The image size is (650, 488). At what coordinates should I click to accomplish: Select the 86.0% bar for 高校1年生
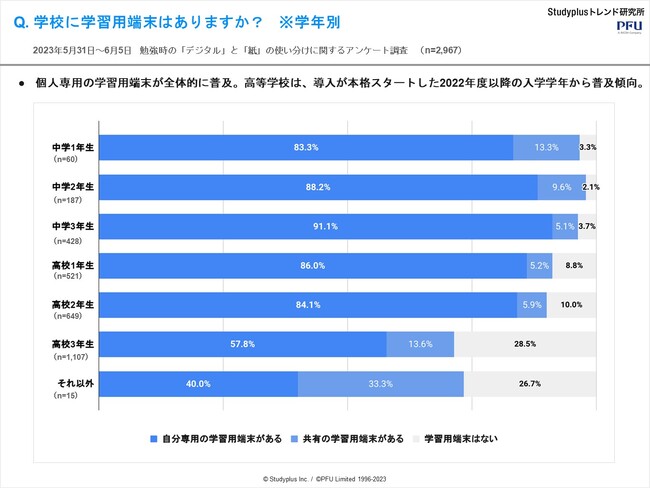click(313, 266)
